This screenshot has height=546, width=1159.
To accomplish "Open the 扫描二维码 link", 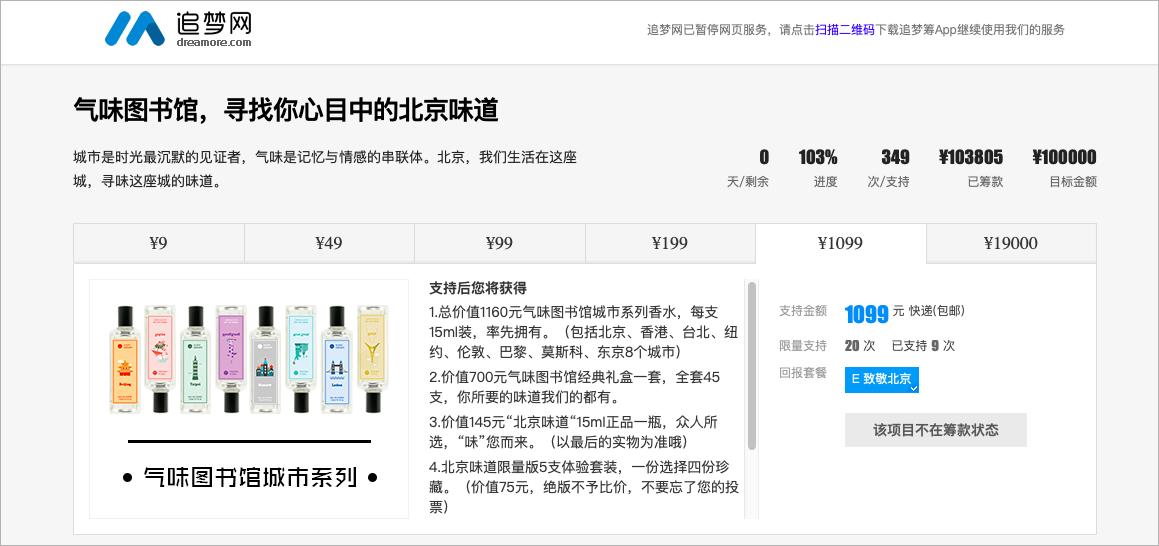I will click(845, 30).
